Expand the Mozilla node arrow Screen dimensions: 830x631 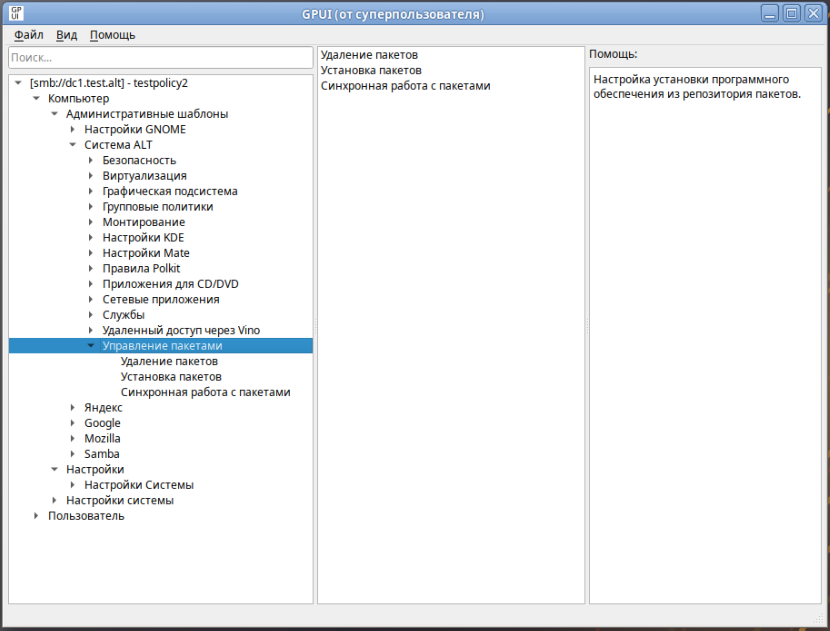tap(73, 438)
